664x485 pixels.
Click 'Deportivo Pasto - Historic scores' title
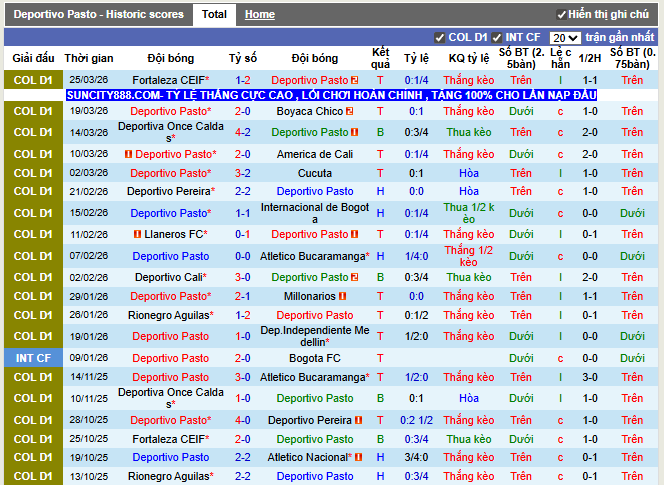tap(99, 14)
